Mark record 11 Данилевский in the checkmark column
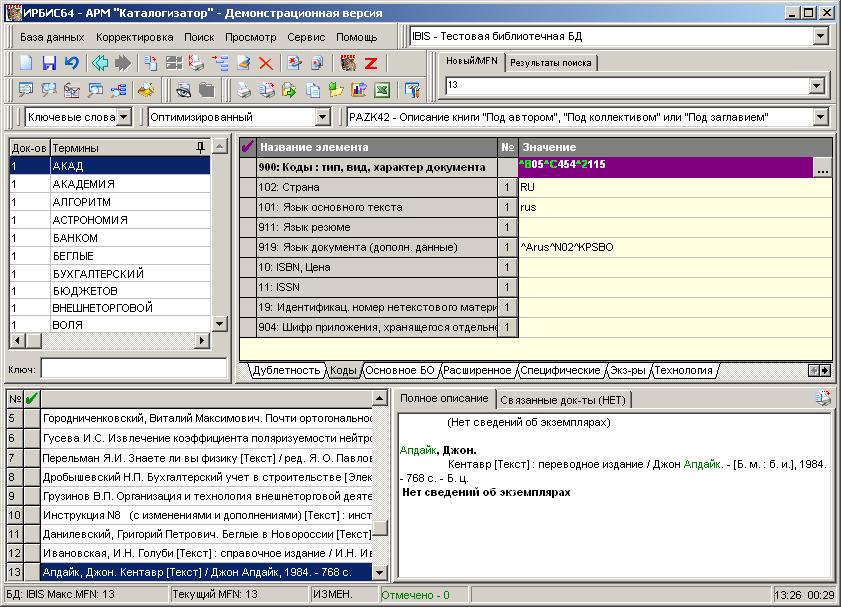The width and height of the screenshot is (841, 607). click(x=32, y=534)
